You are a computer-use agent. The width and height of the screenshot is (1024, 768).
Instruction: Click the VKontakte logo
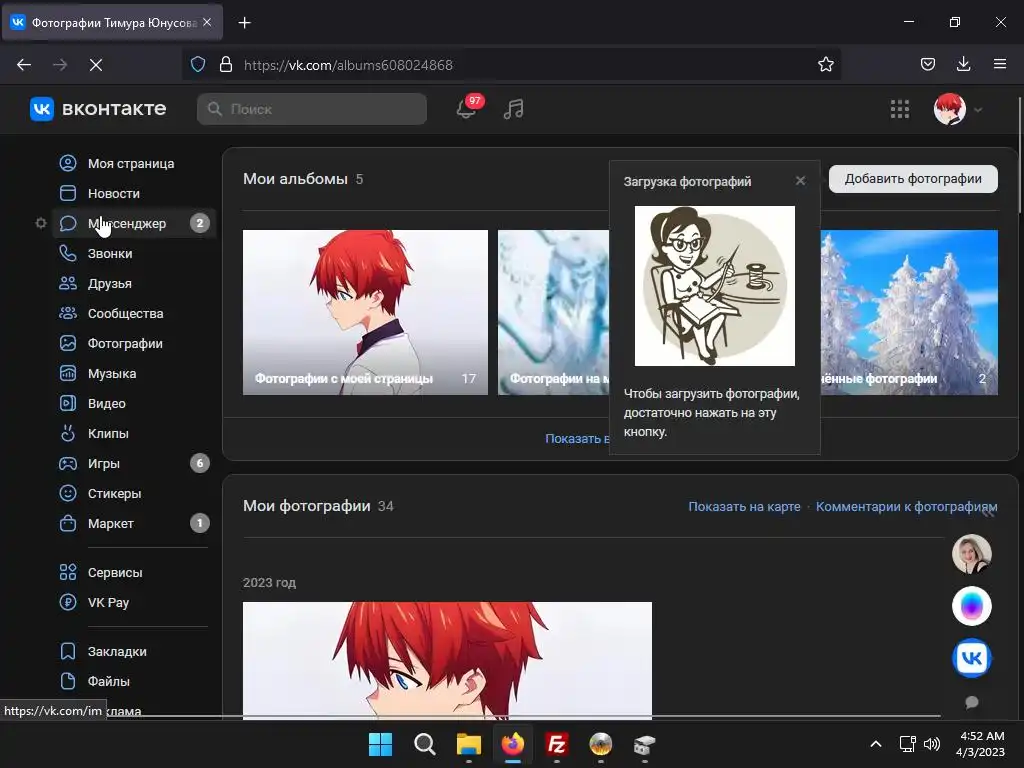[x=98, y=109]
